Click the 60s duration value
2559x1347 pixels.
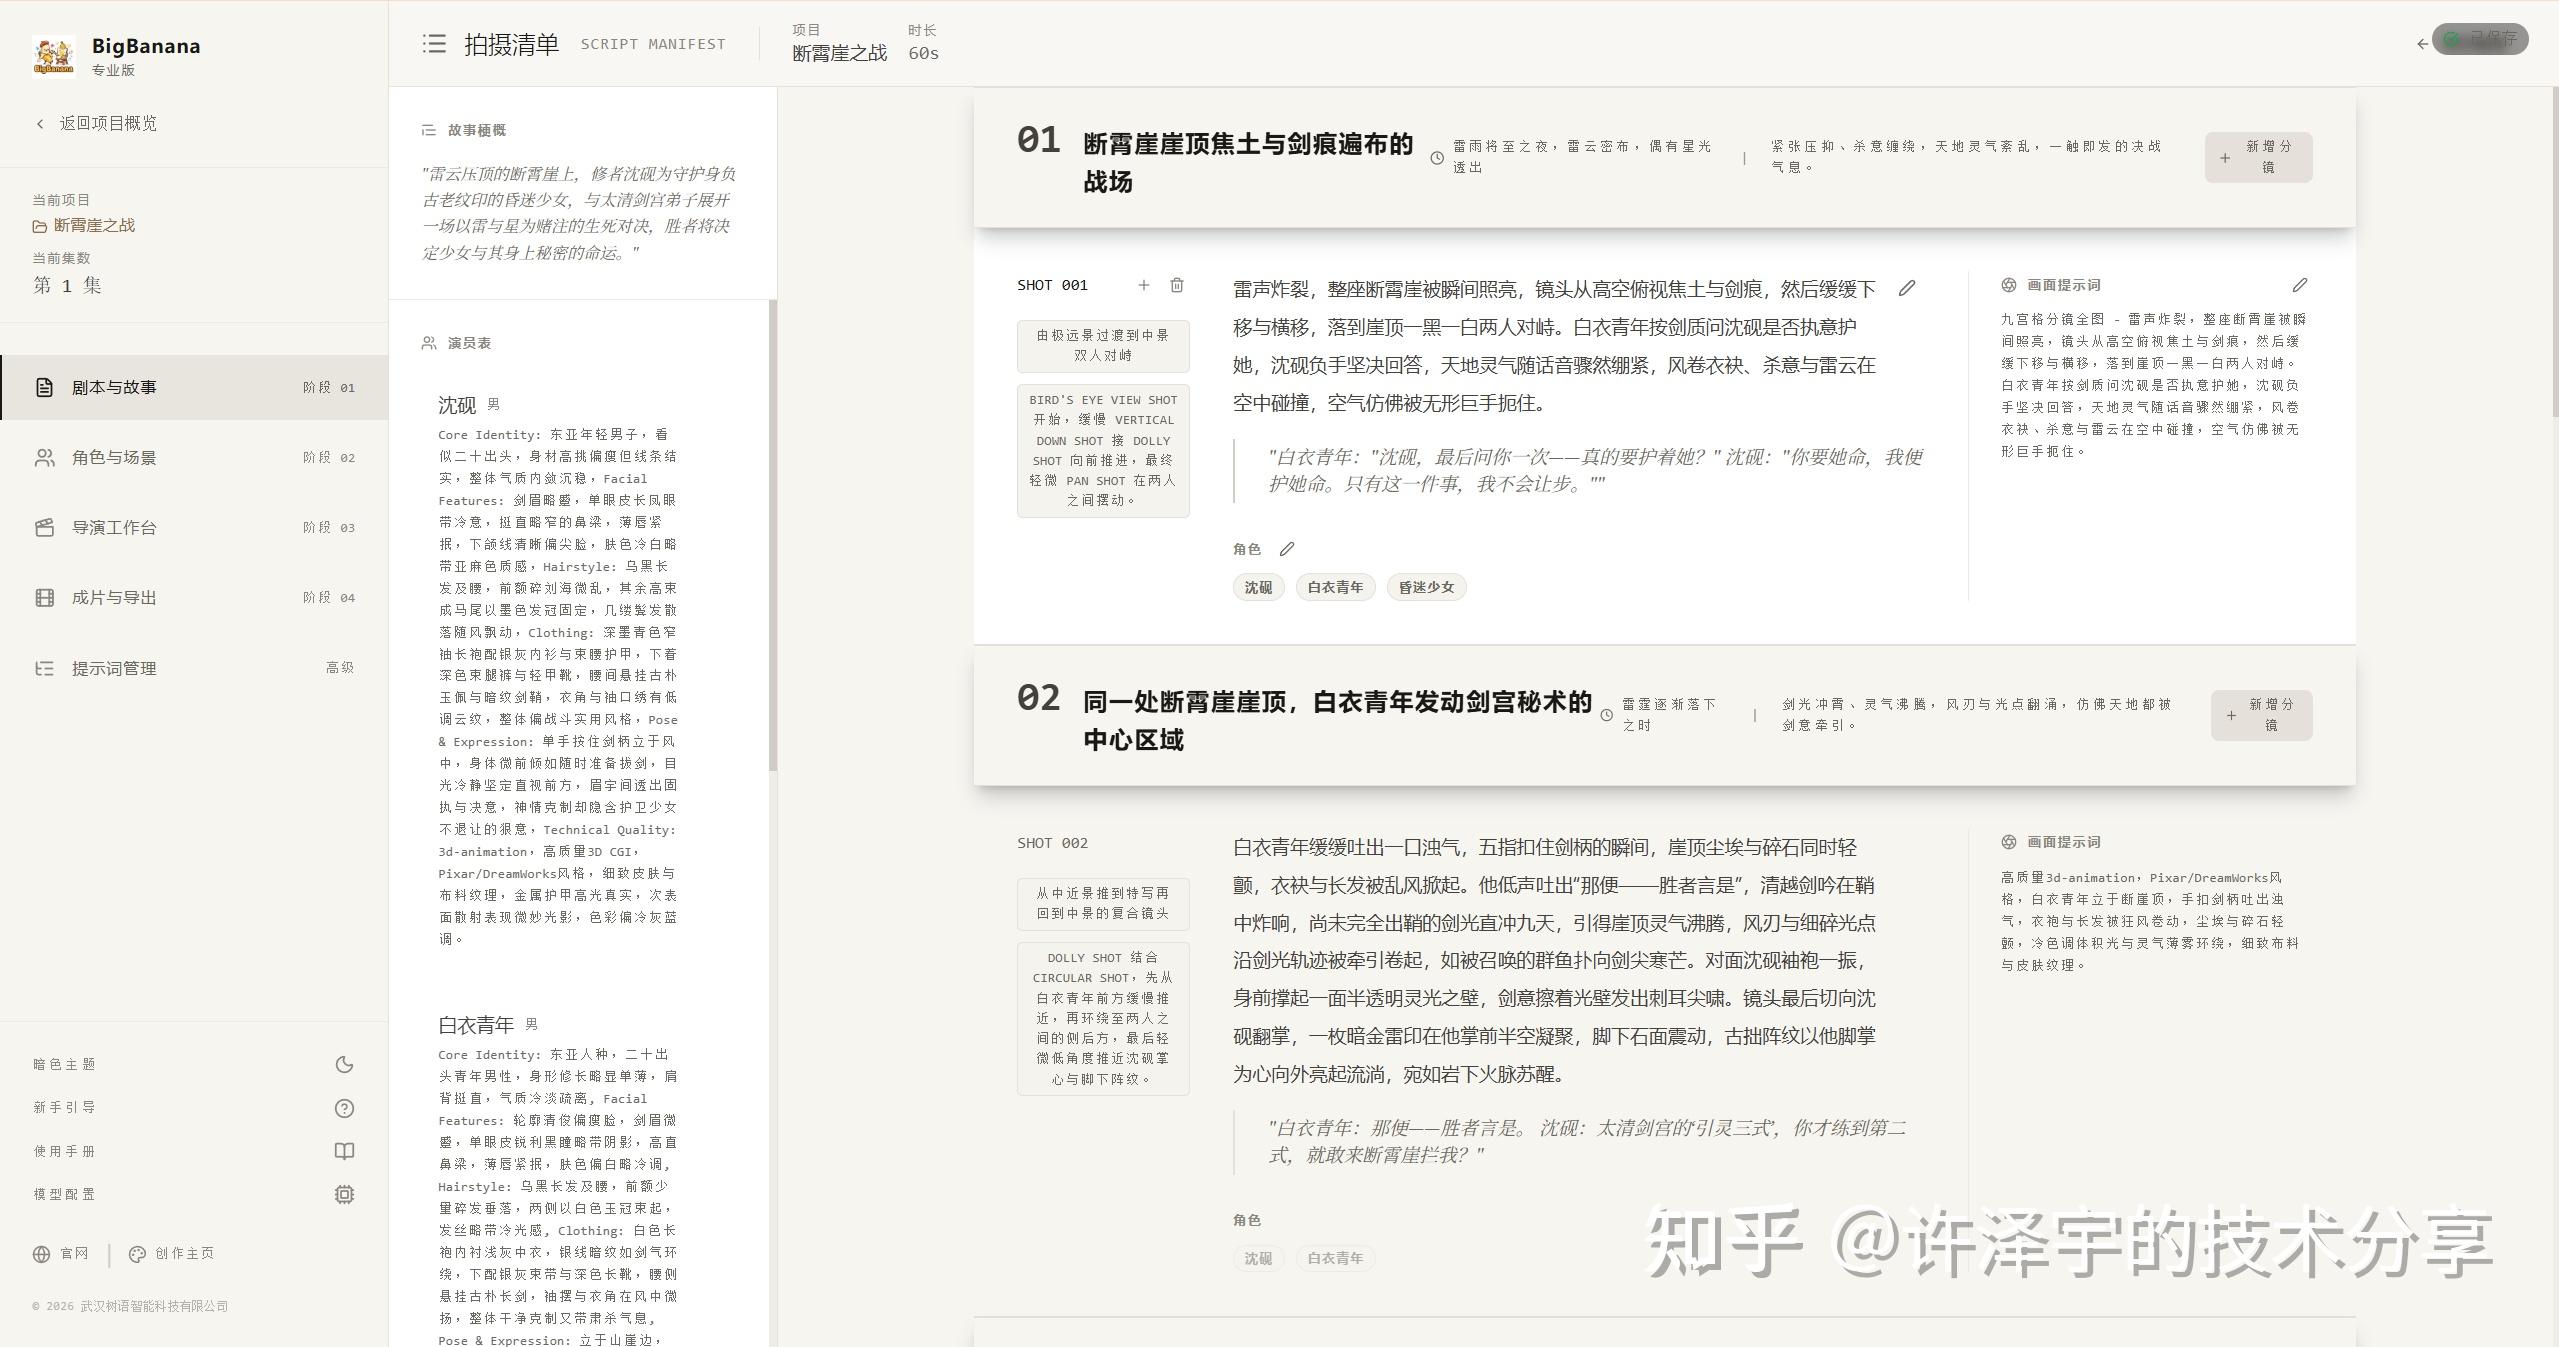923,54
